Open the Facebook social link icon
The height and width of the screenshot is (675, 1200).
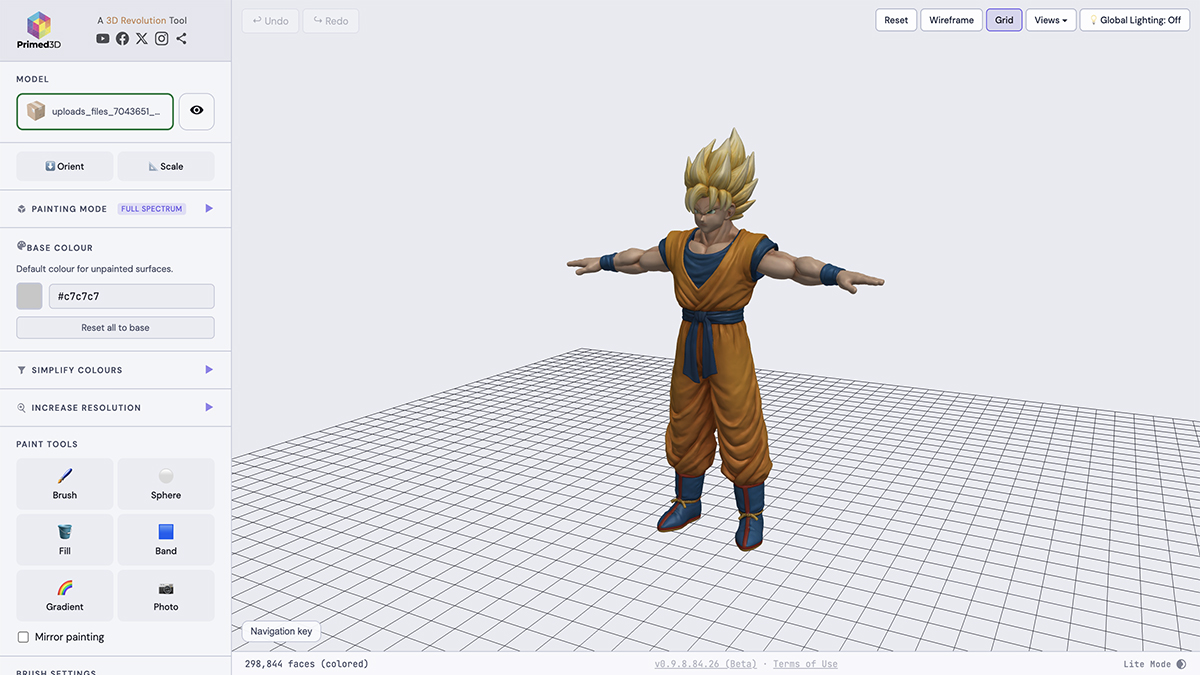point(122,38)
